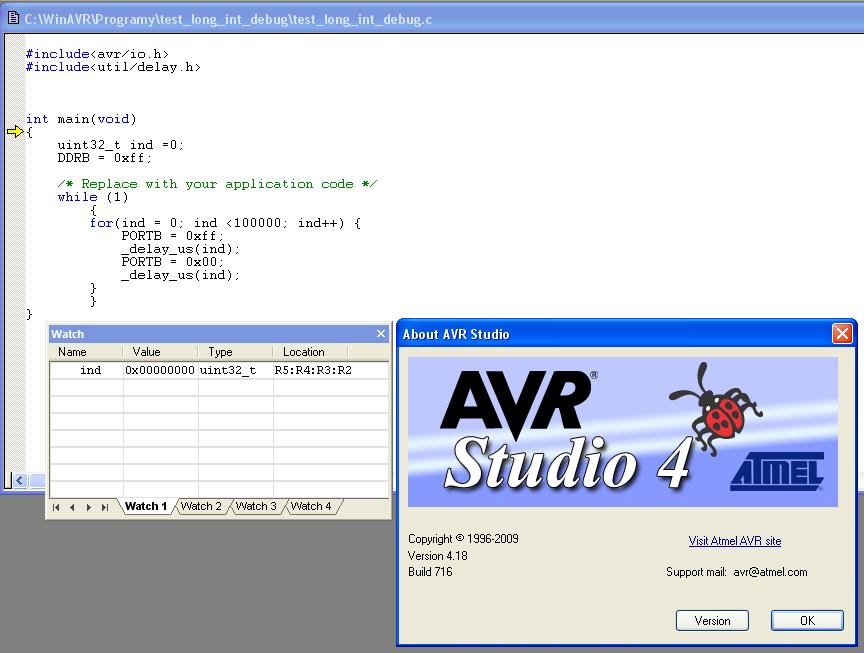Click the yellow debug arrow in editor margin
Viewport: 864px width, 653px height.
click(15, 131)
